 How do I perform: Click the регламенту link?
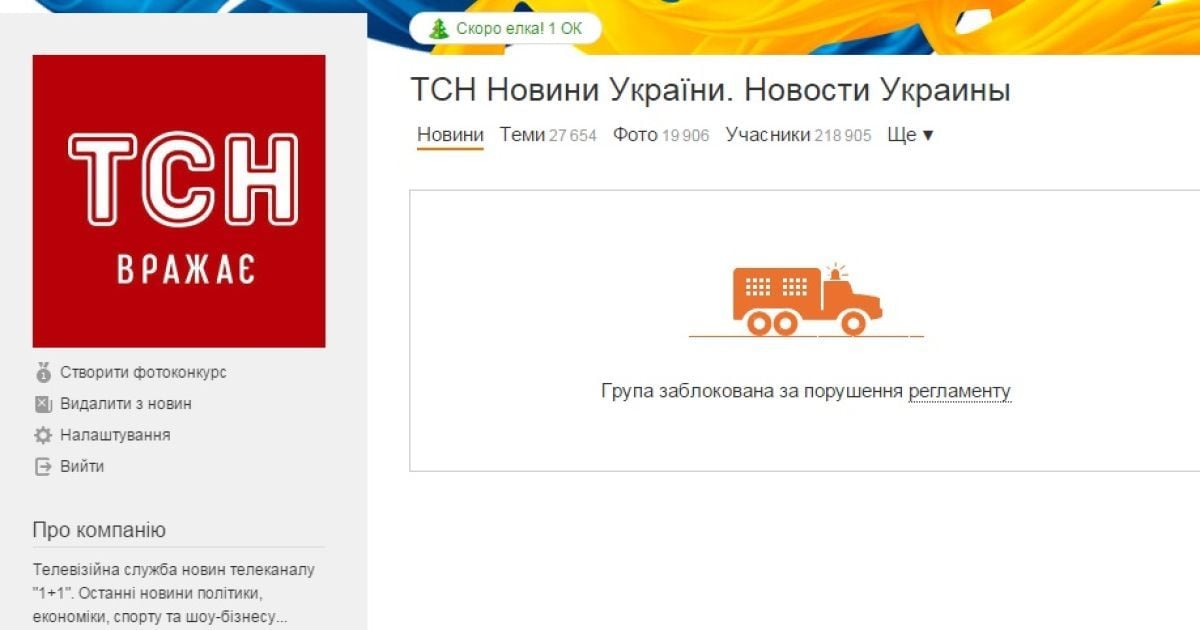[960, 392]
